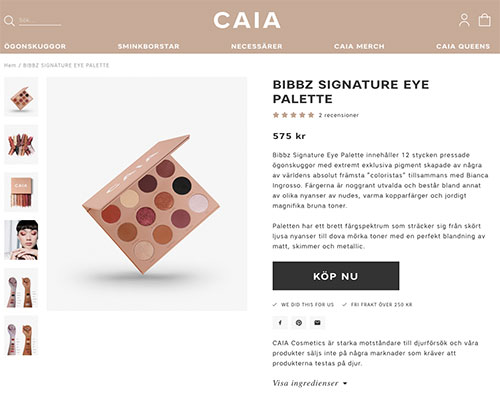Share product via Facebook icon
The height and width of the screenshot is (395, 500).
280,323
